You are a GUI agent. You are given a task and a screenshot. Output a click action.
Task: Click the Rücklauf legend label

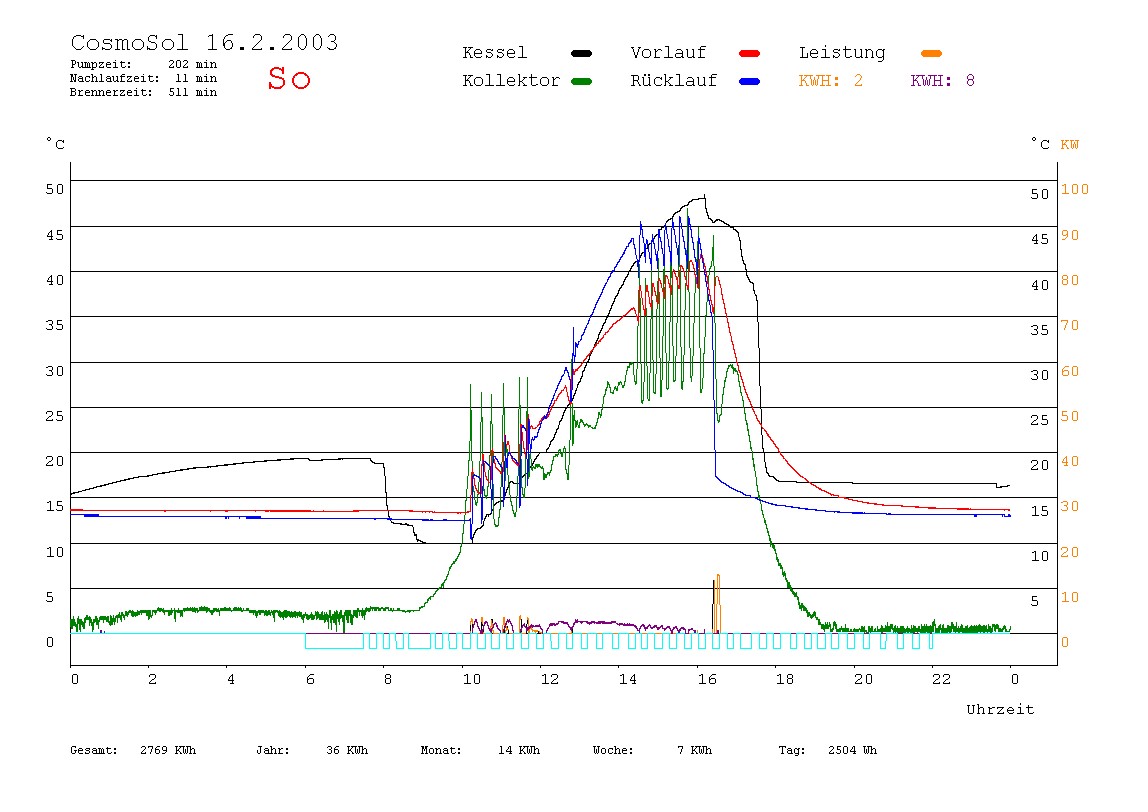click(x=674, y=81)
